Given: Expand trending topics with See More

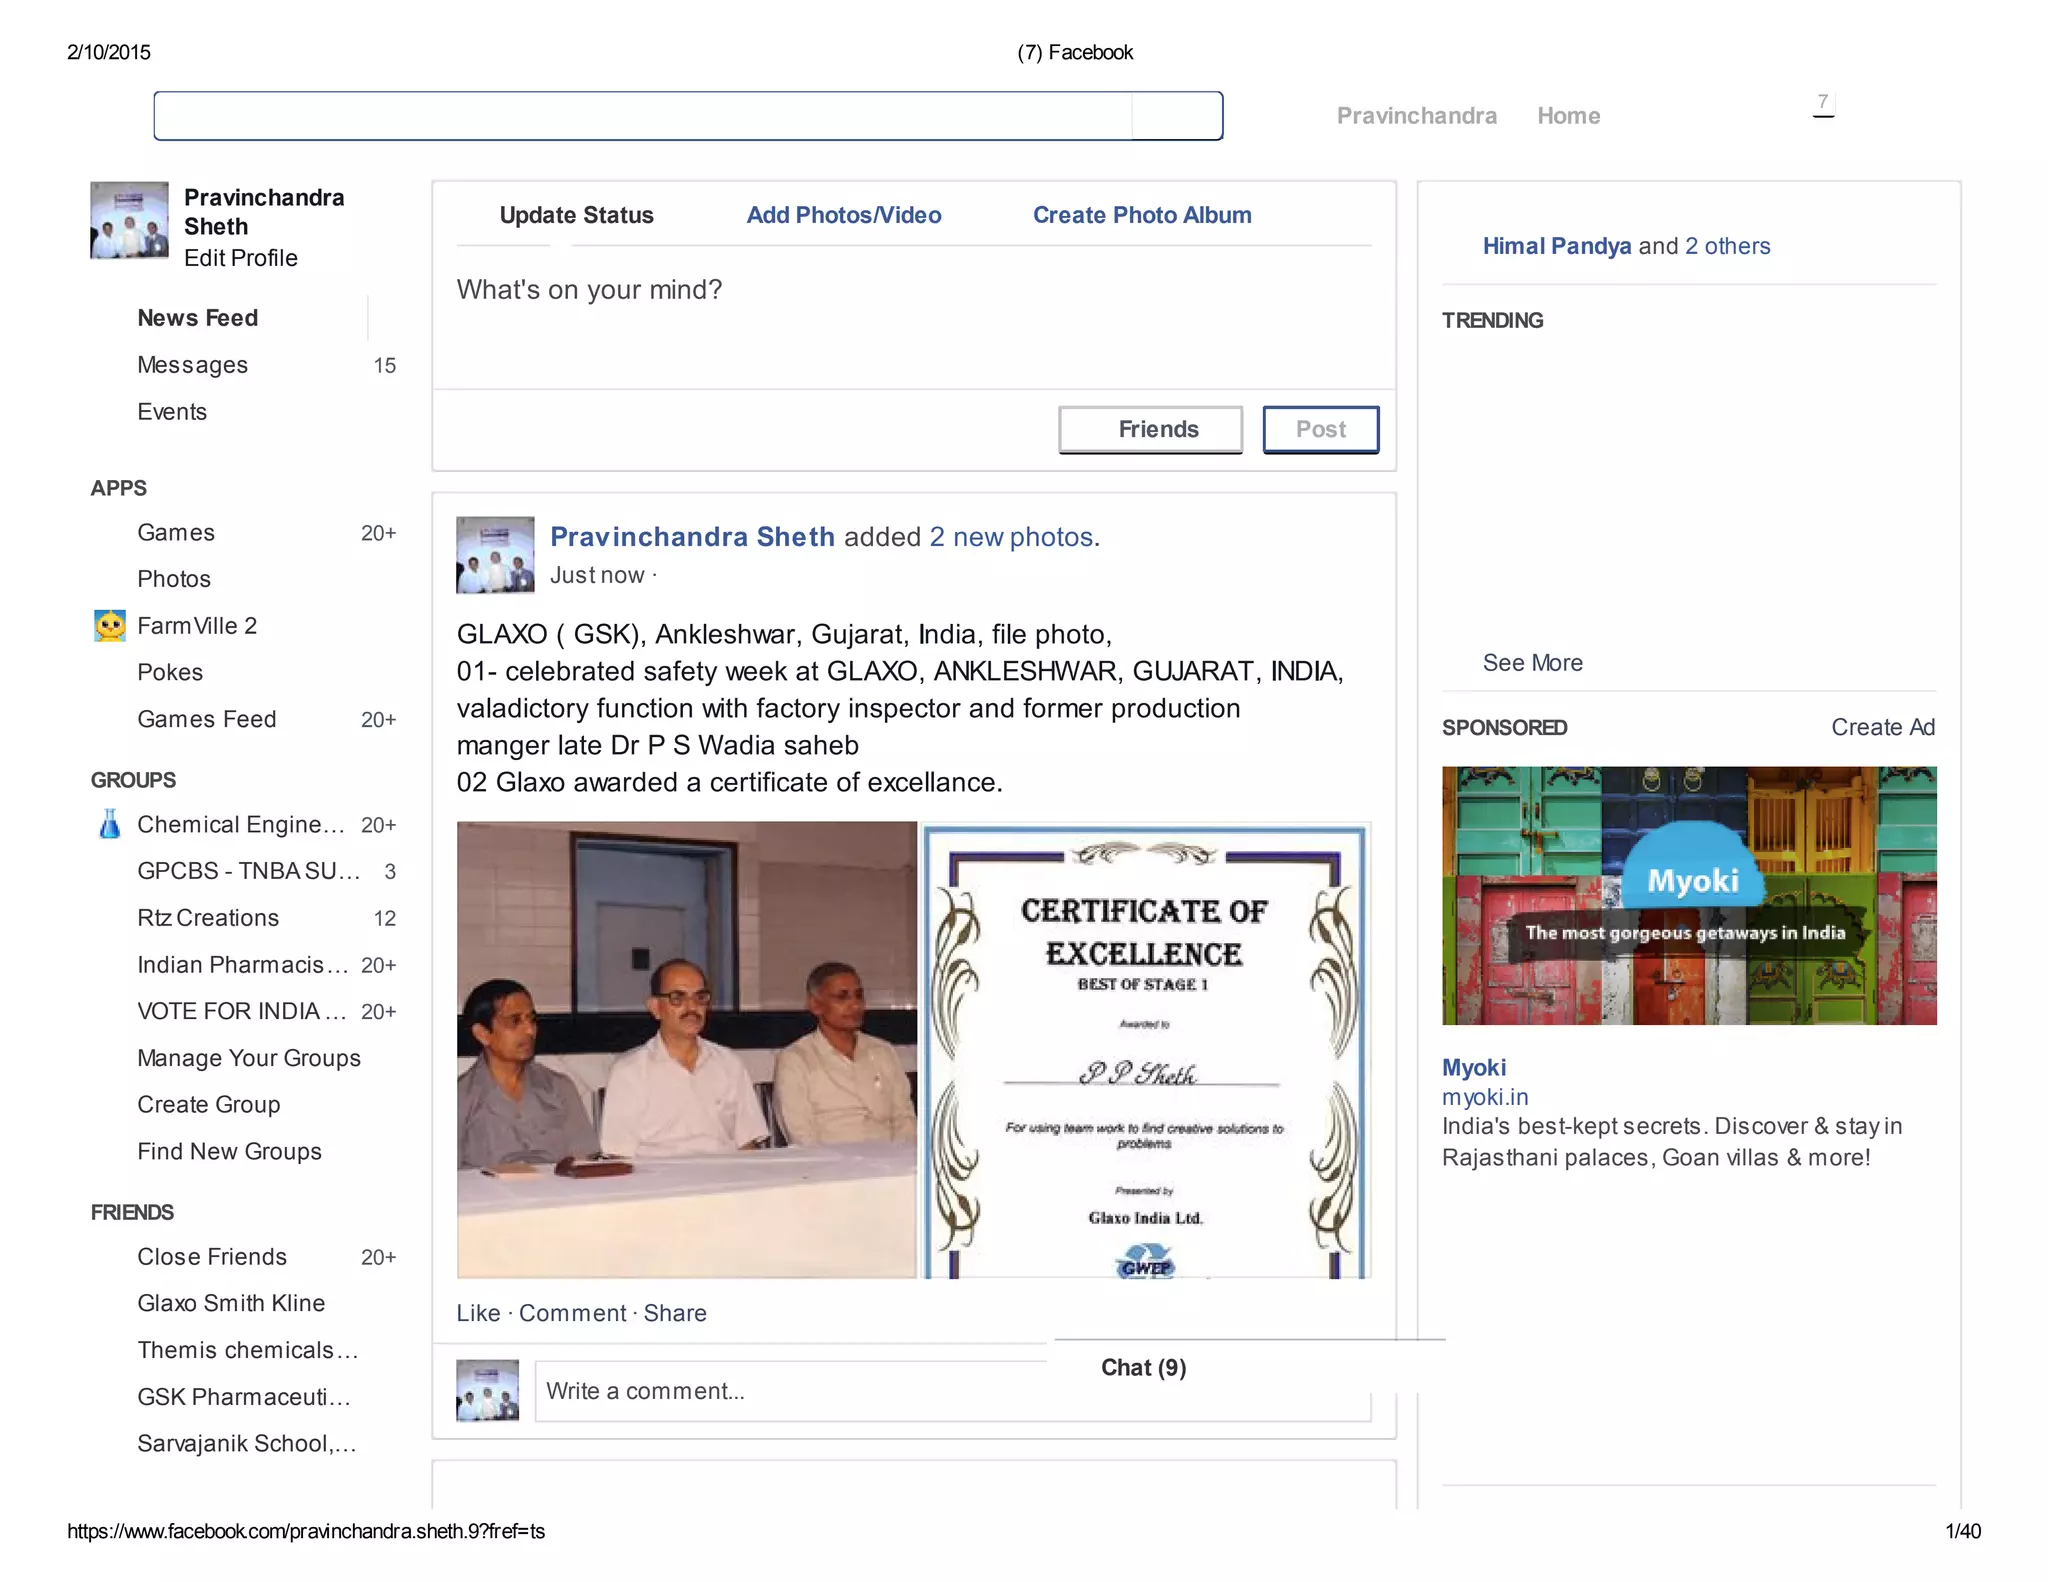Looking at the screenshot, I should pos(1532,663).
